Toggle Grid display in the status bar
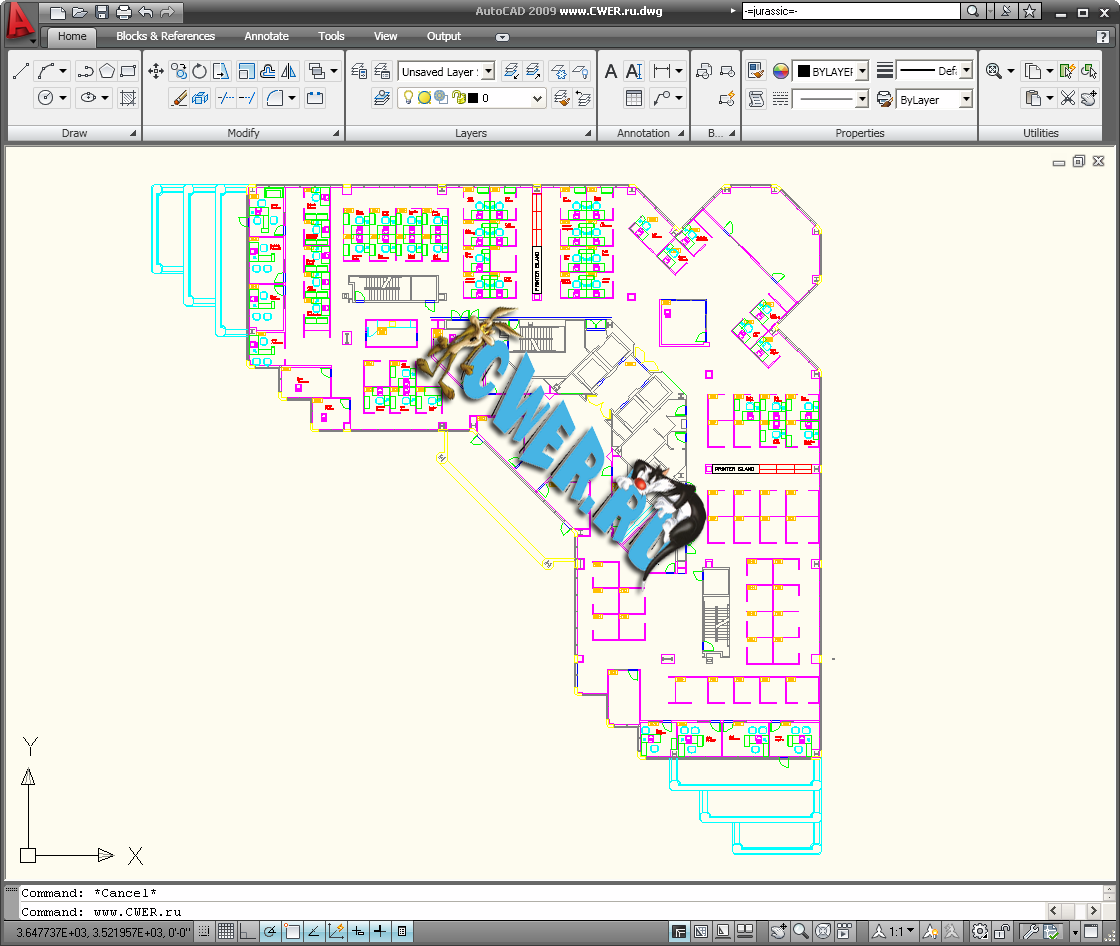The width and height of the screenshot is (1120, 946). click(226, 930)
